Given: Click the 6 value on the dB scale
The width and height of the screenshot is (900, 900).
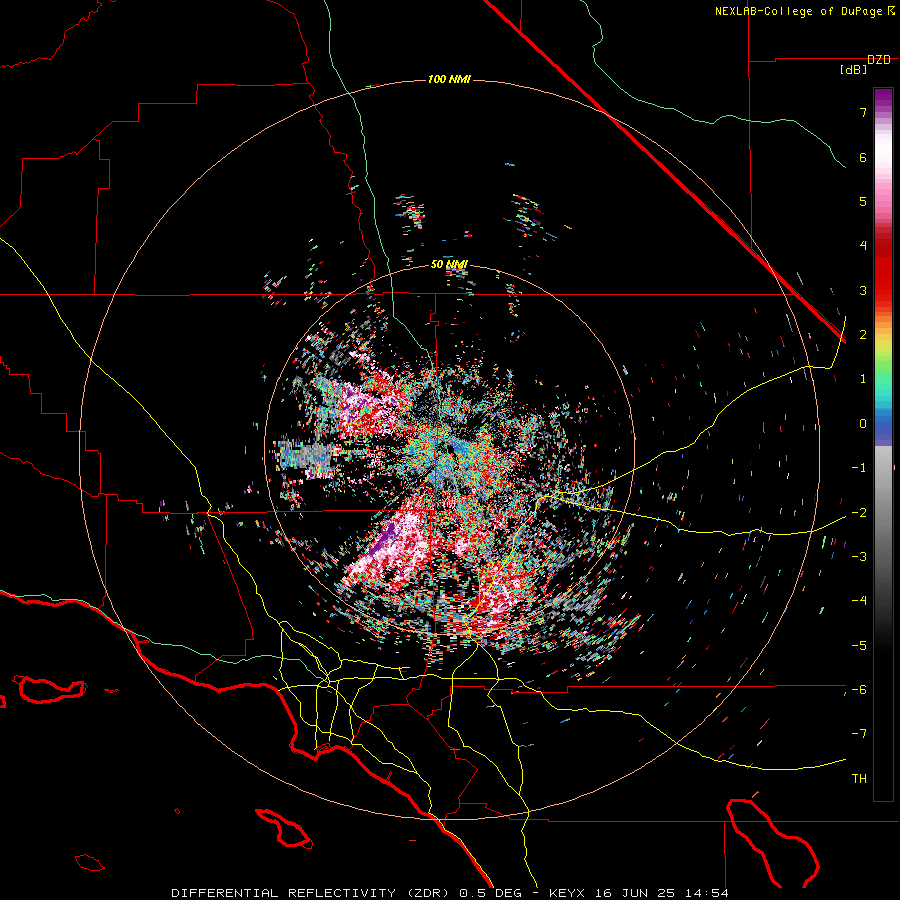Looking at the screenshot, I should pos(863,157).
